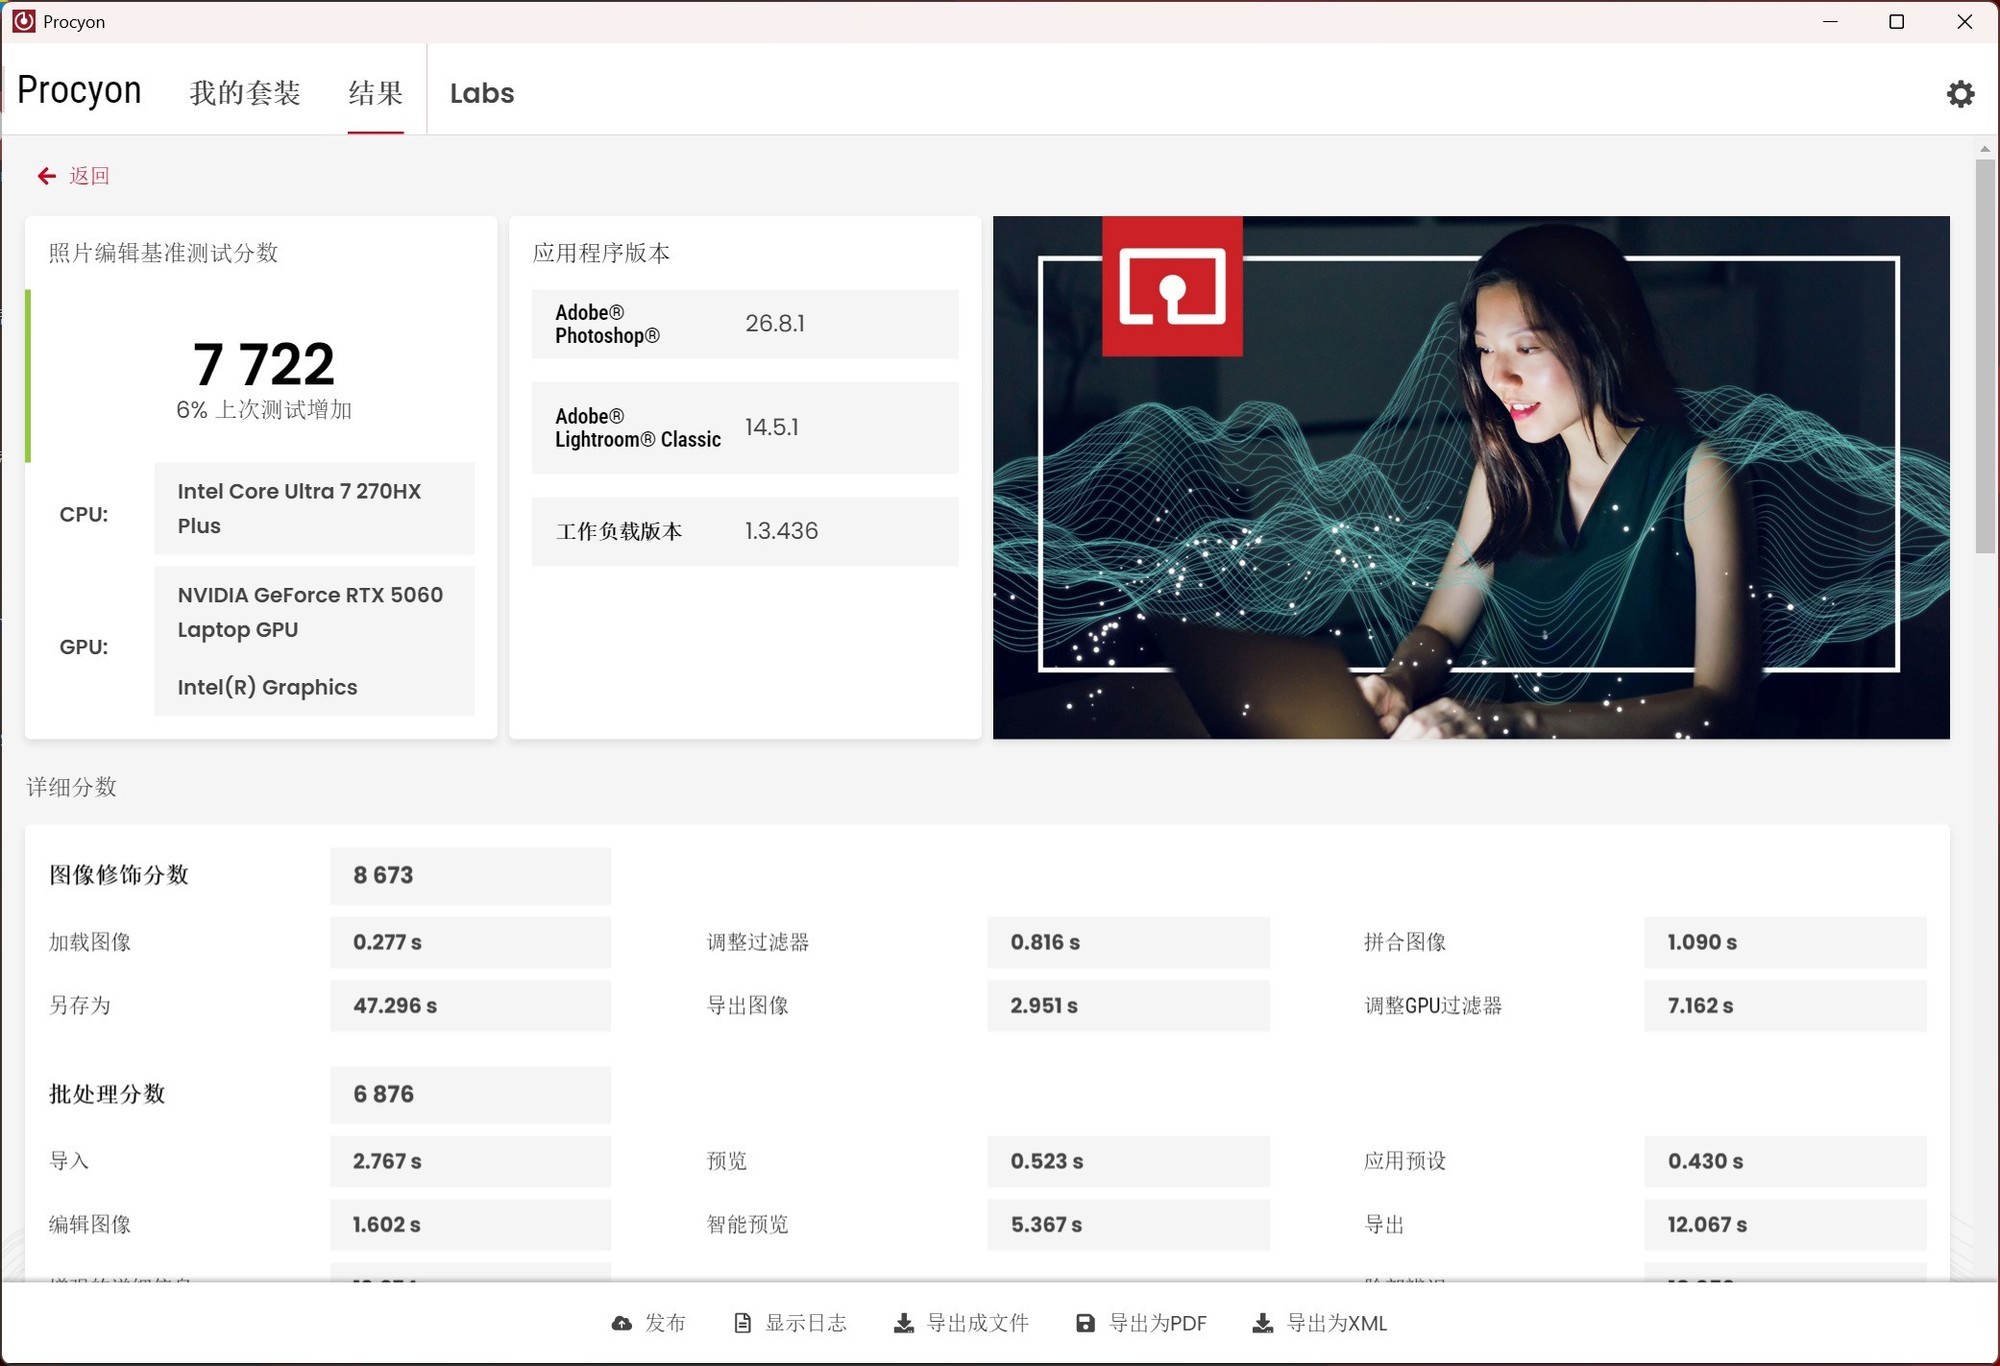The image size is (2000, 1366).
Task: Open the Labs tab
Action: (x=482, y=93)
